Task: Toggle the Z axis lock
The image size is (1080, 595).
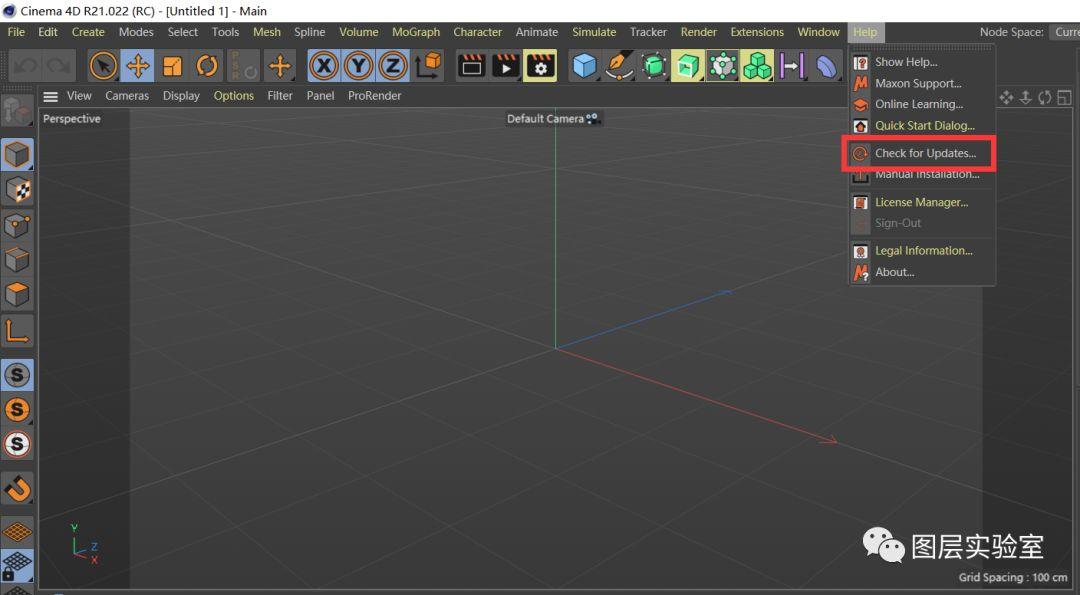Action: click(393, 67)
